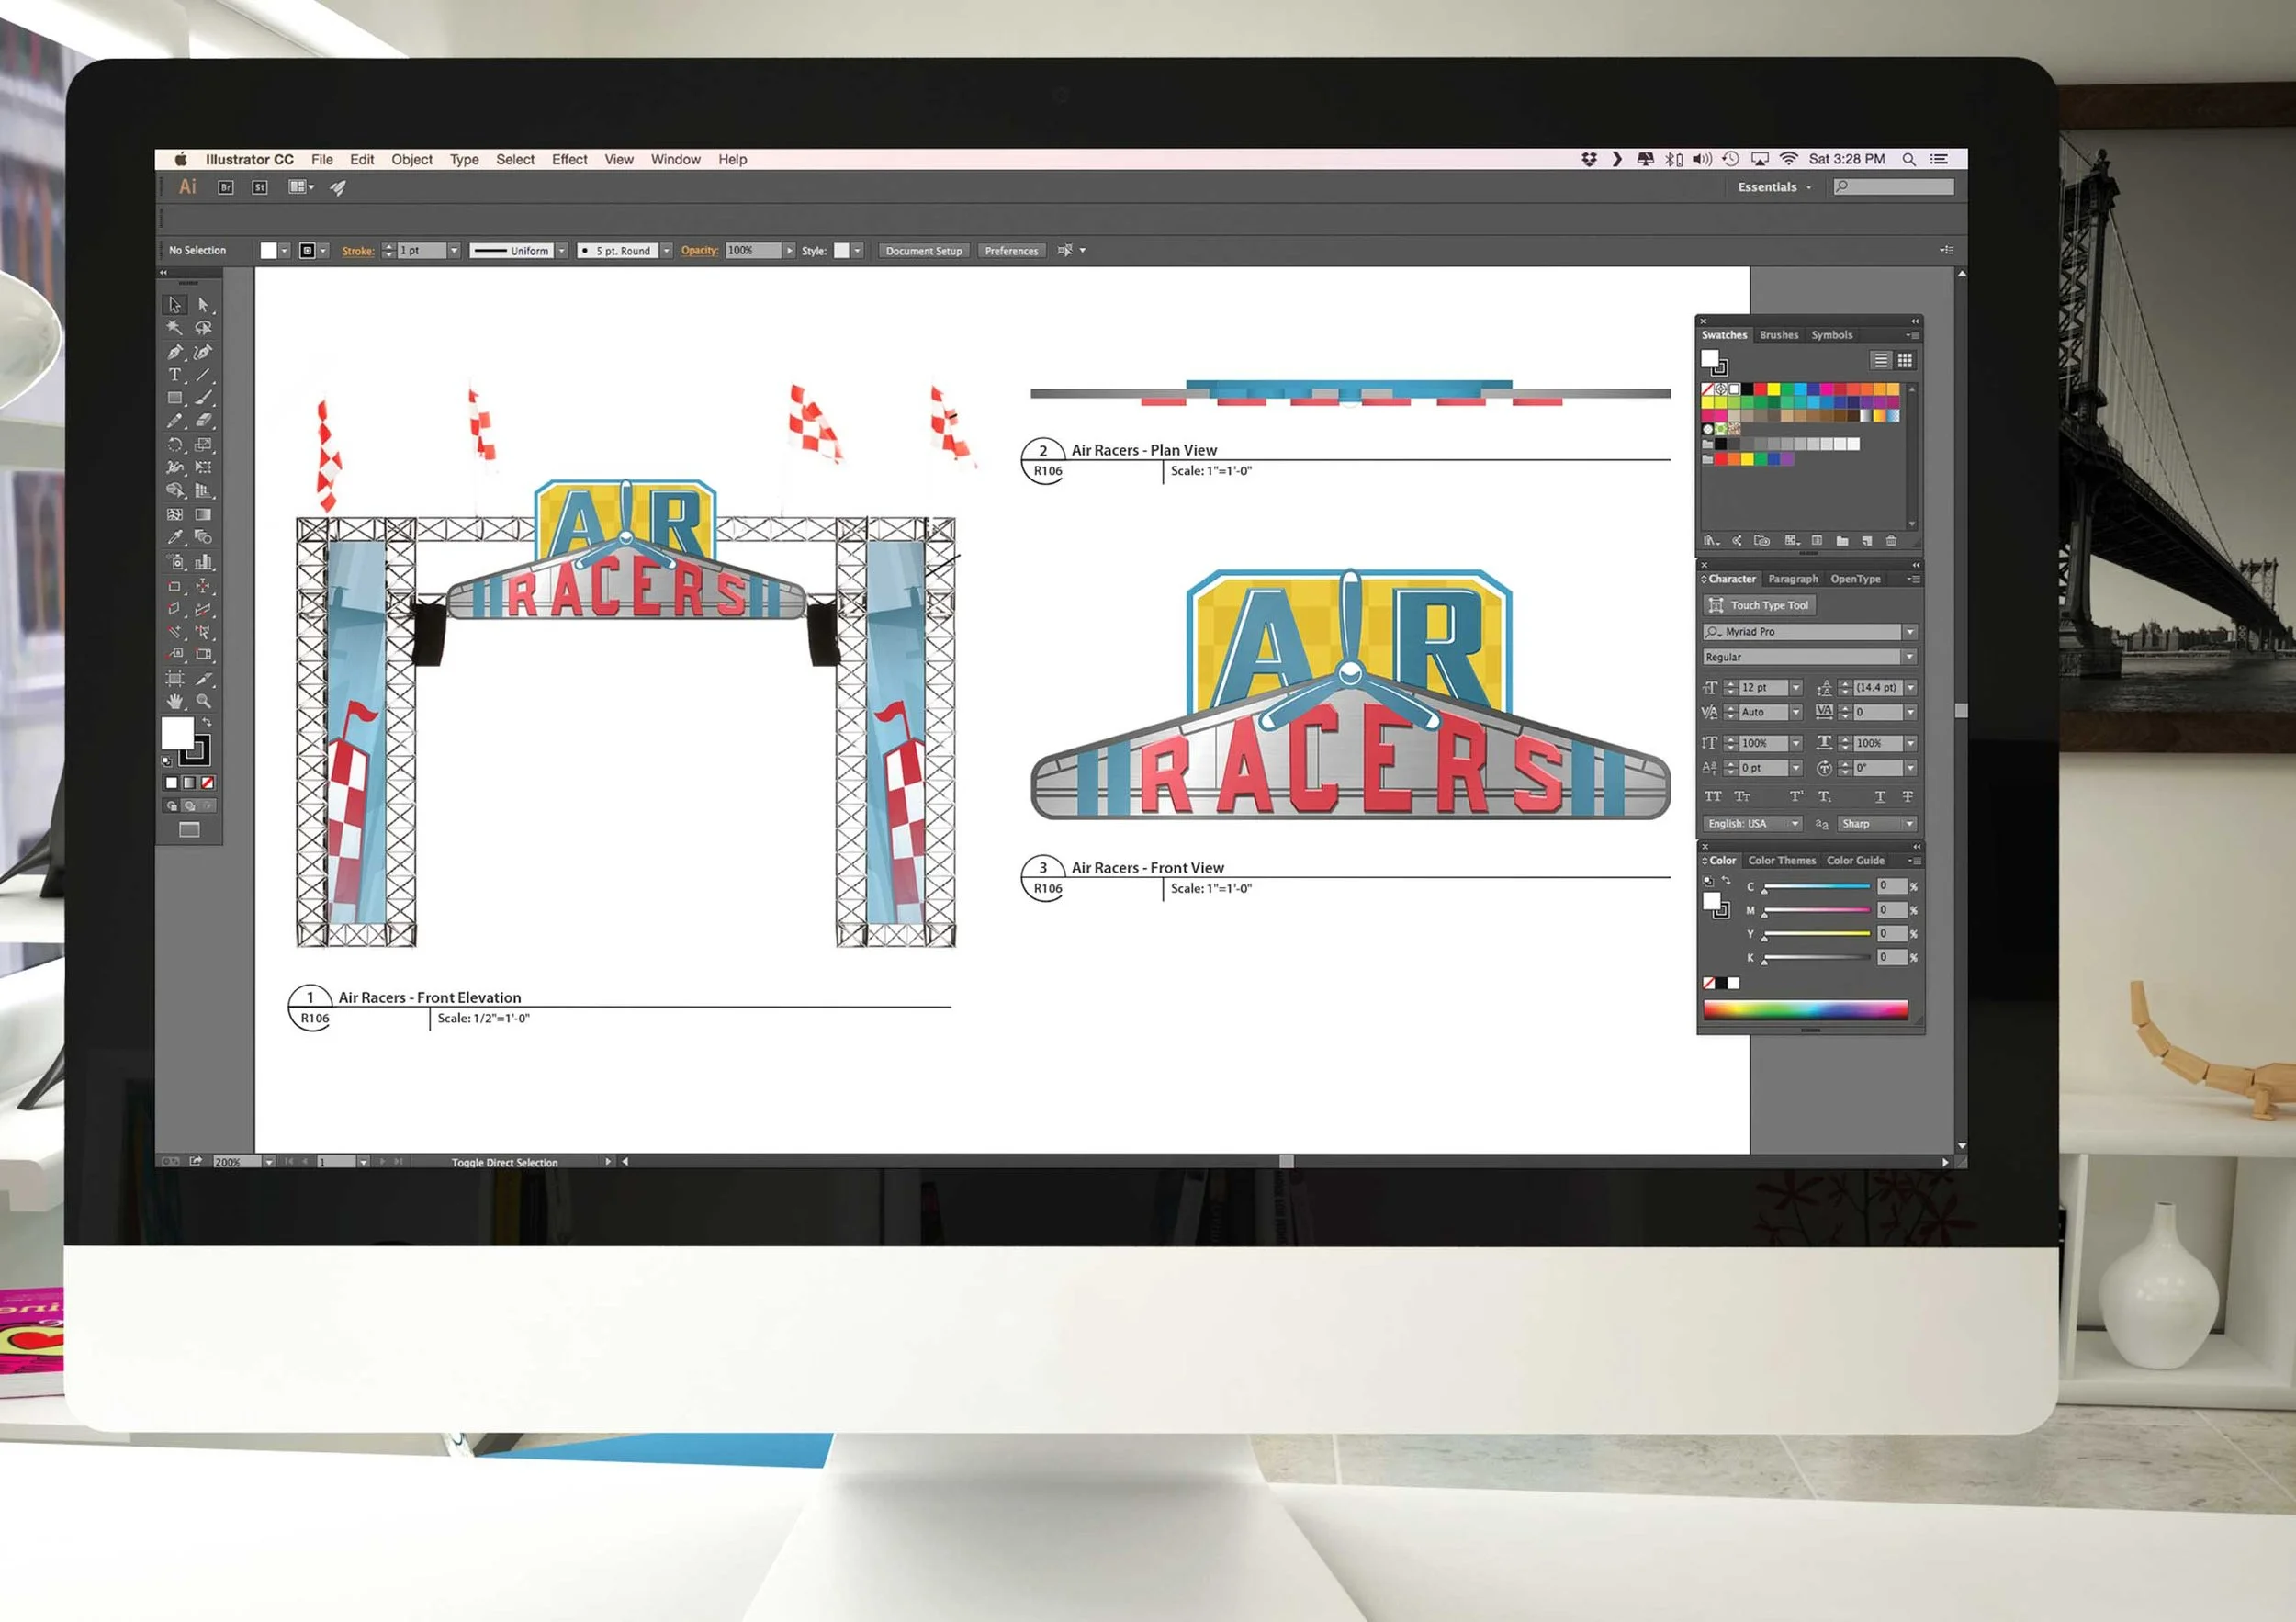The height and width of the screenshot is (1622, 2296).
Task: Click the Document Setup button
Action: 923,251
